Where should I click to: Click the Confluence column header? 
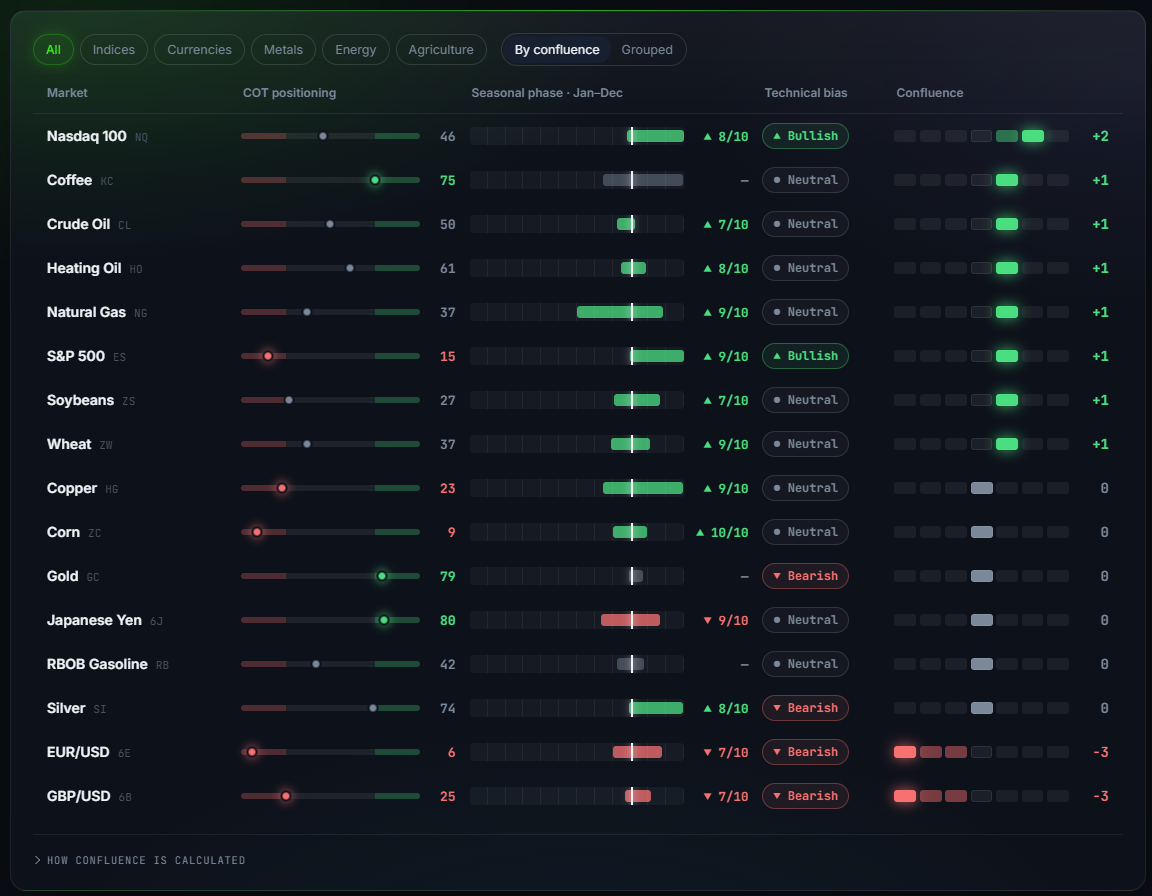point(929,93)
